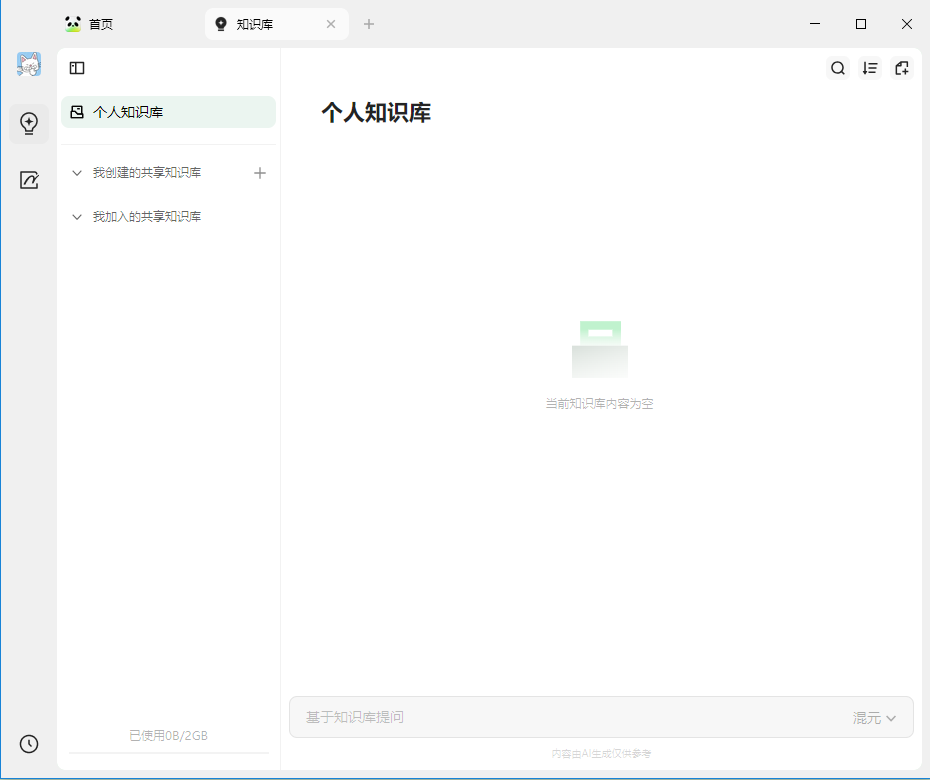930x780 pixels.
Task: Create new shared knowledge base with plus button
Action: tap(260, 172)
